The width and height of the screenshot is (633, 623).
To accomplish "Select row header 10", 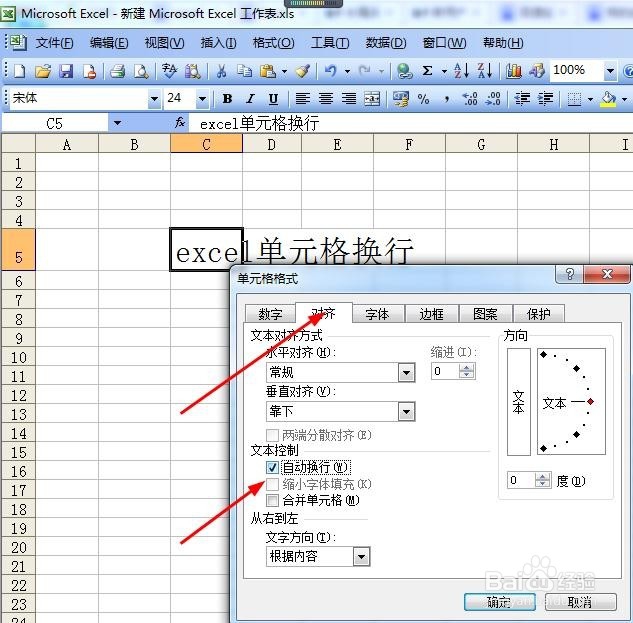I will pos(19,358).
